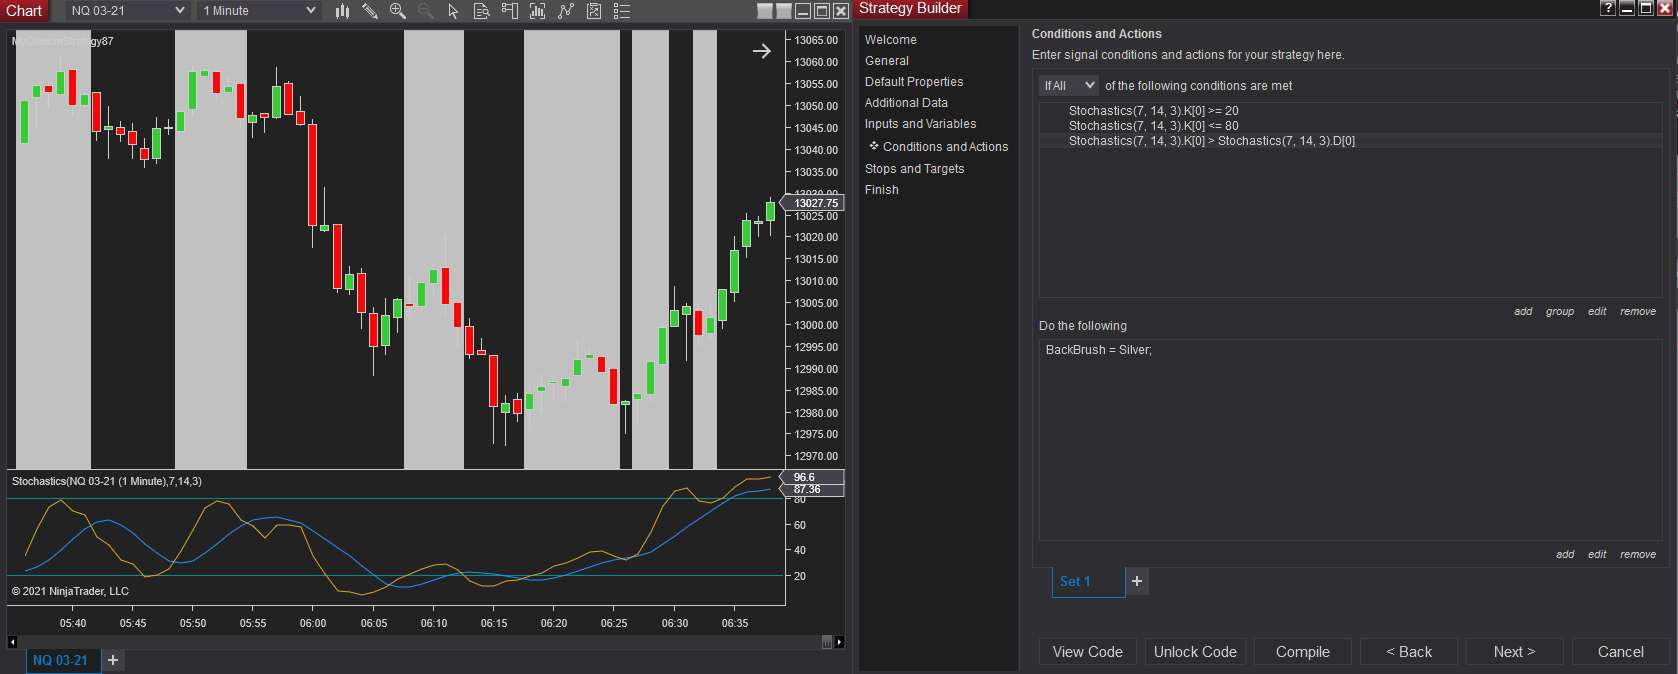Click the Compile button
The width and height of the screenshot is (1678, 674).
point(1303,652)
